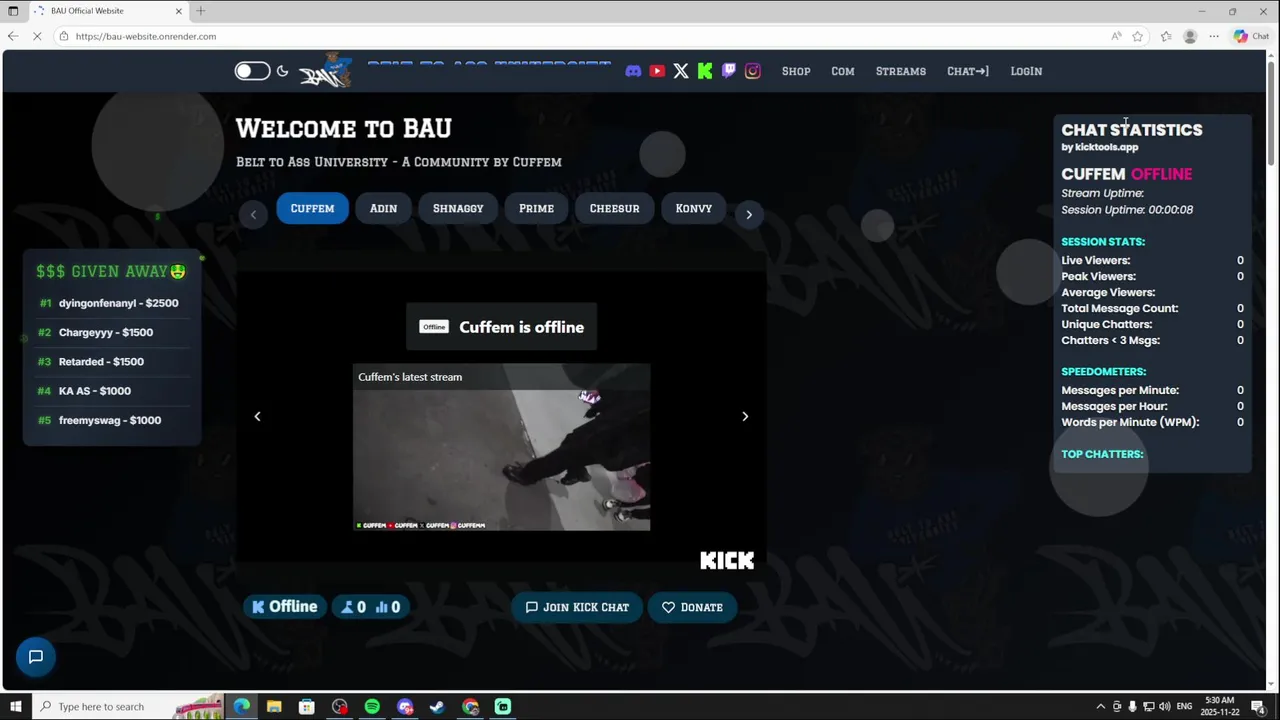Click the volume icon in system tray

(1165, 707)
